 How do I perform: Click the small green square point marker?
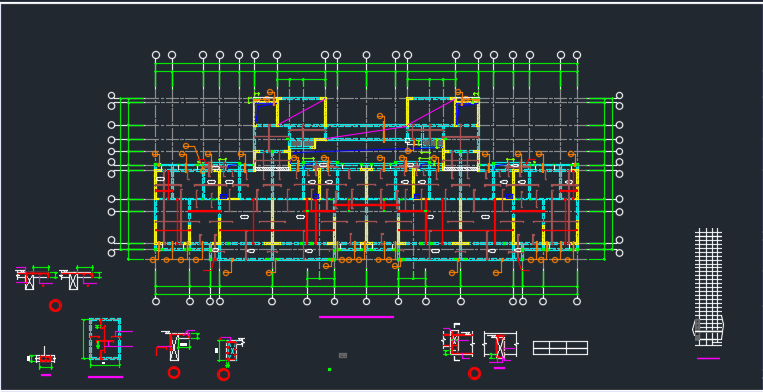tap(329, 370)
